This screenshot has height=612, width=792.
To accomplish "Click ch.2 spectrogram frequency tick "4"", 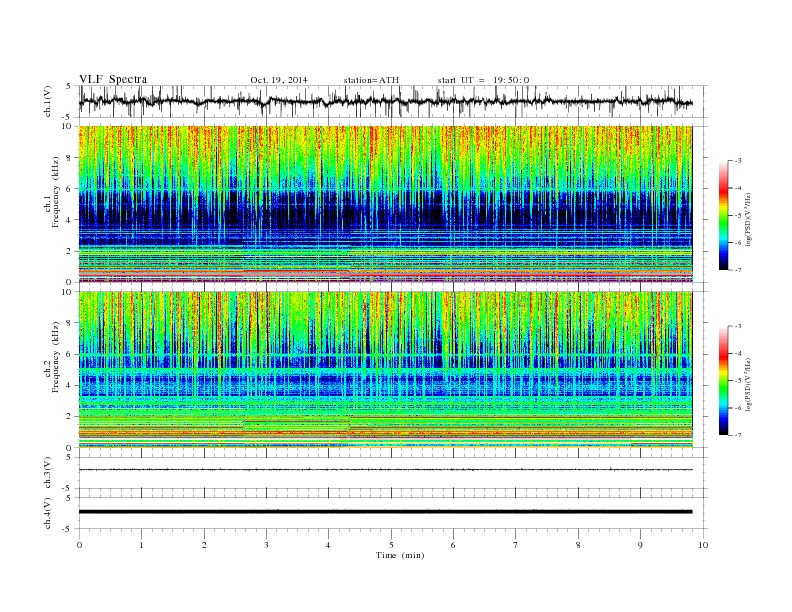I will [70, 386].
